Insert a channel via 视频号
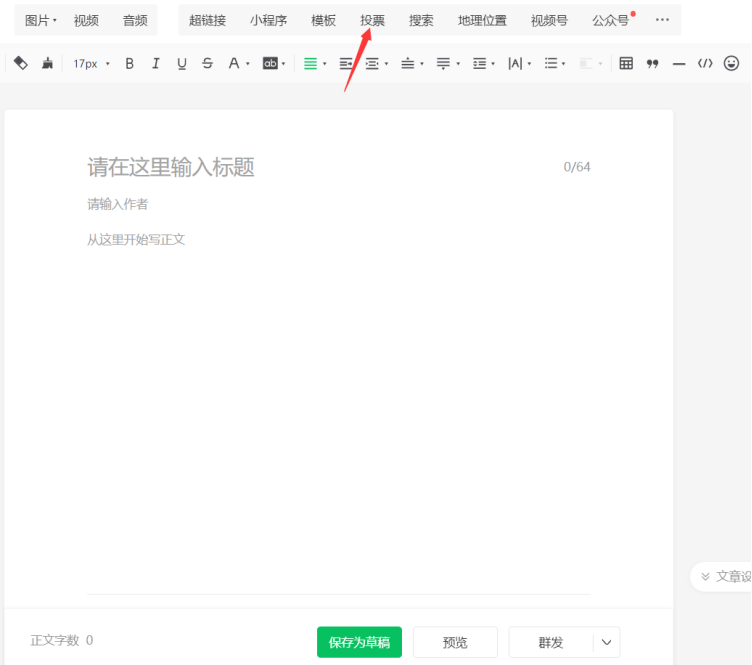The image size is (752, 665). (x=549, y=20)
